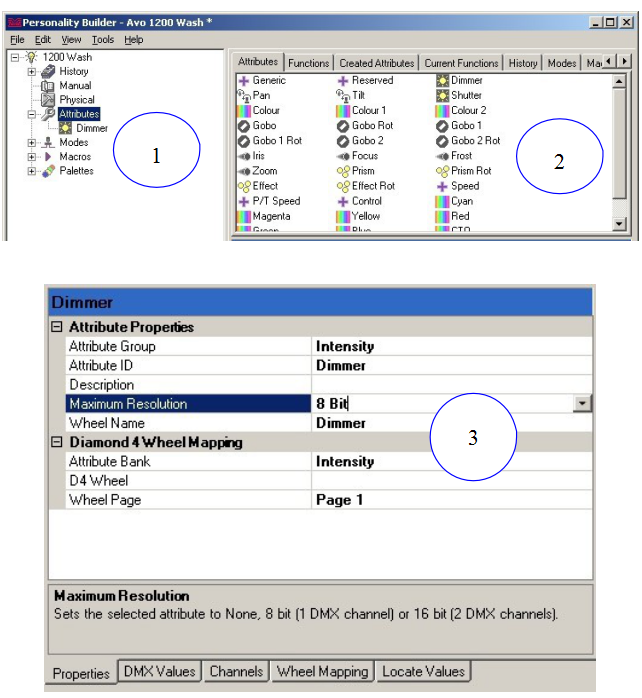Expand the Modes tree node
This screenshot has width=642, height=698.
pyautogui.click(x=32, y=143)
